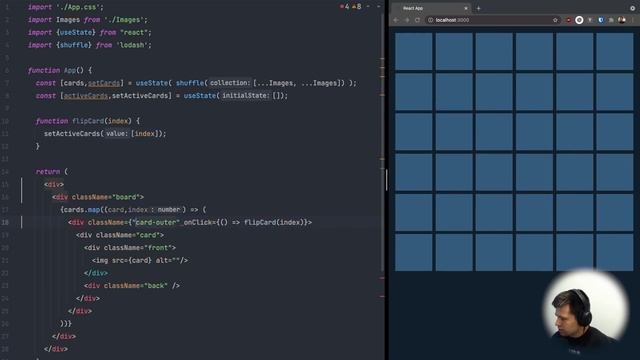Click the './Images' import path
Viewport: 640px width, 360px height.
[x=124, y=20]
